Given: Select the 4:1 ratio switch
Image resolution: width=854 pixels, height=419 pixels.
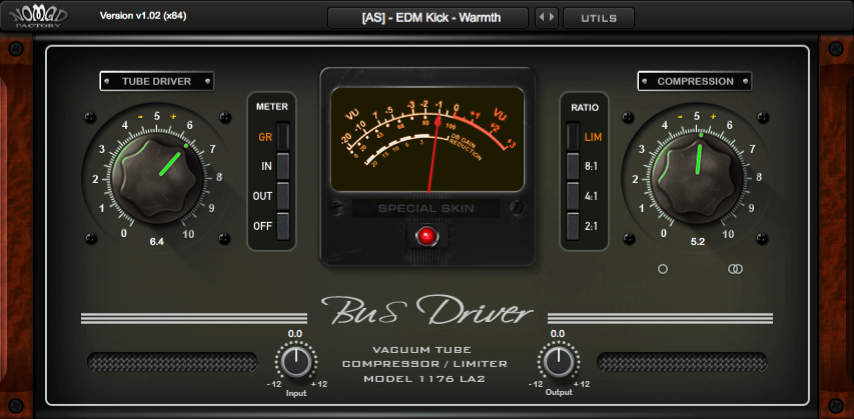Looking at the screenshot, I should pos(572,196).
